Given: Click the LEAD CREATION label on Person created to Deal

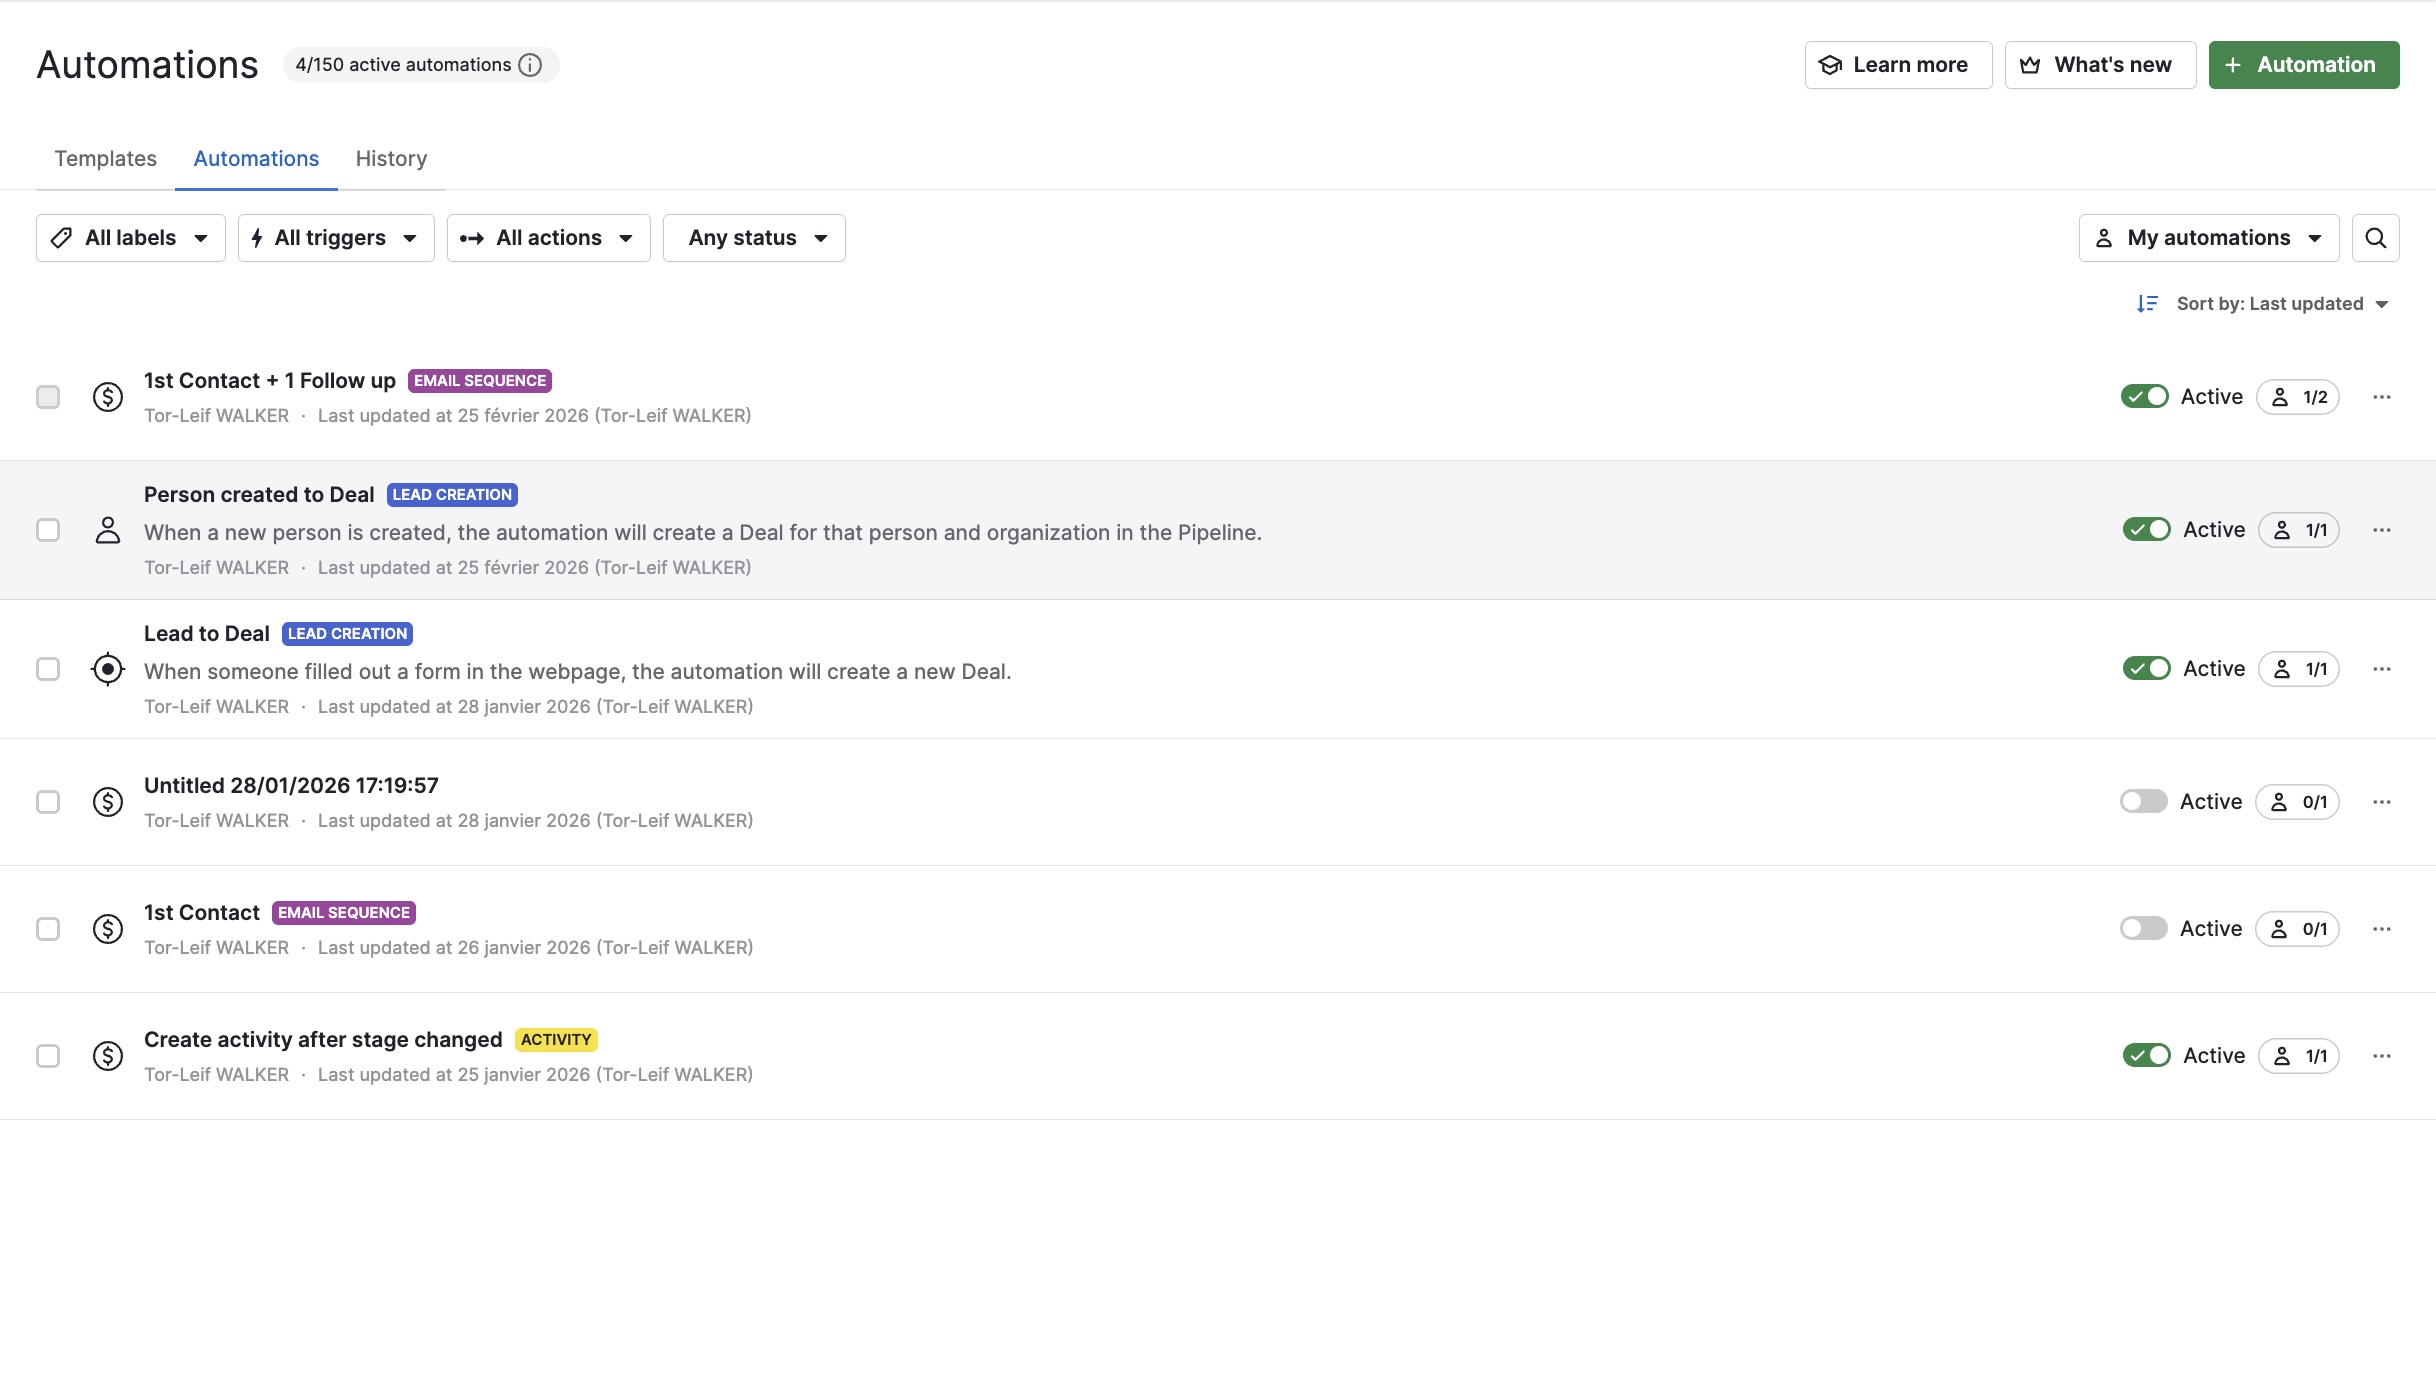Looking at the screenshot, I should 452,495.
